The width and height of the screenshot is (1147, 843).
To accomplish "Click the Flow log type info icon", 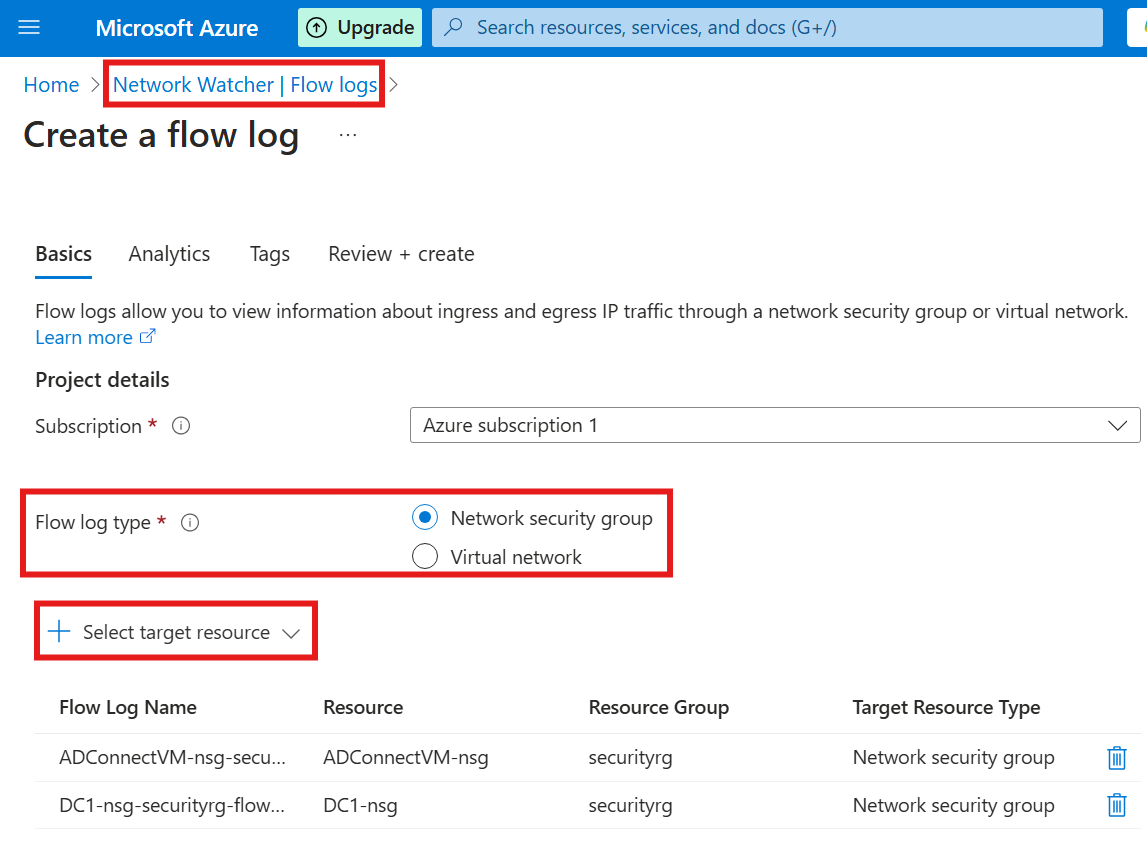I will 190,522.
